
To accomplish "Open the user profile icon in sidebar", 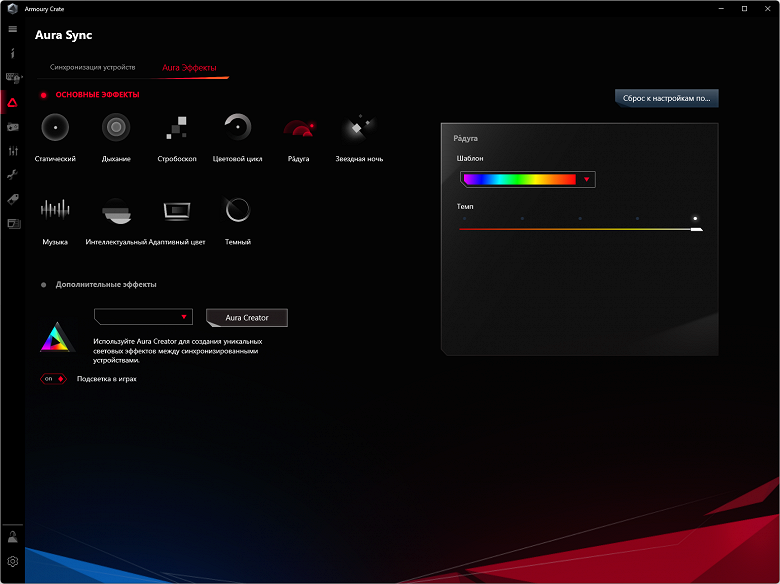I will pos(13,536).
